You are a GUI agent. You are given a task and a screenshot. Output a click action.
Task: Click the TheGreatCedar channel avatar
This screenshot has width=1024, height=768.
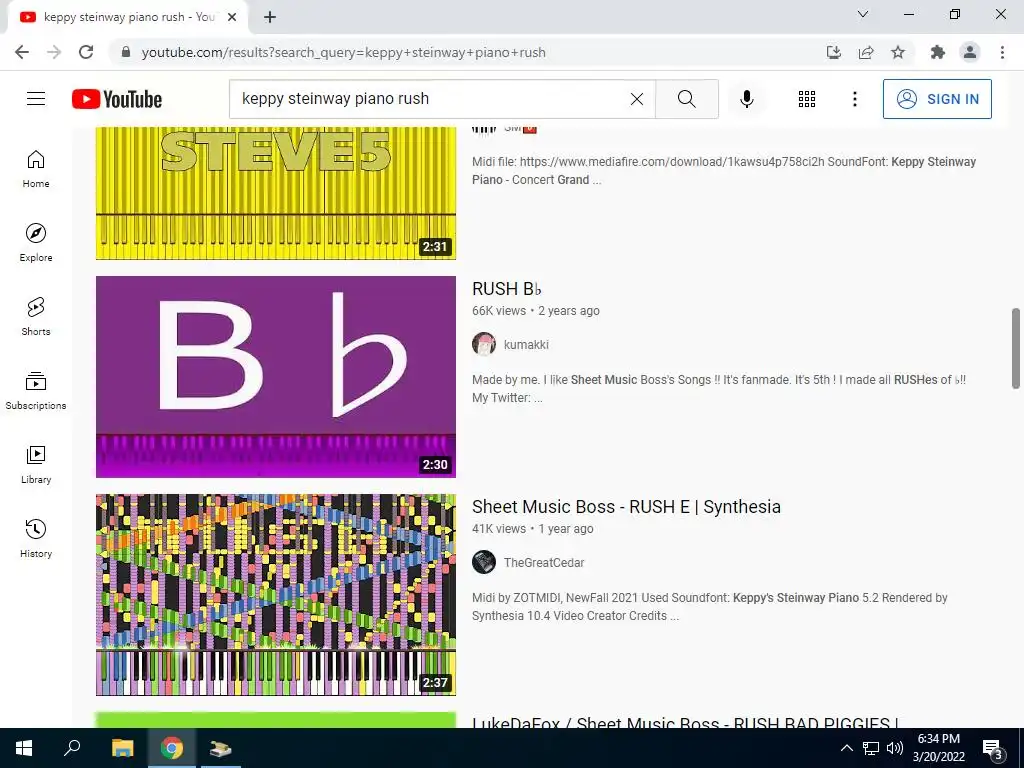pos(484,562)
